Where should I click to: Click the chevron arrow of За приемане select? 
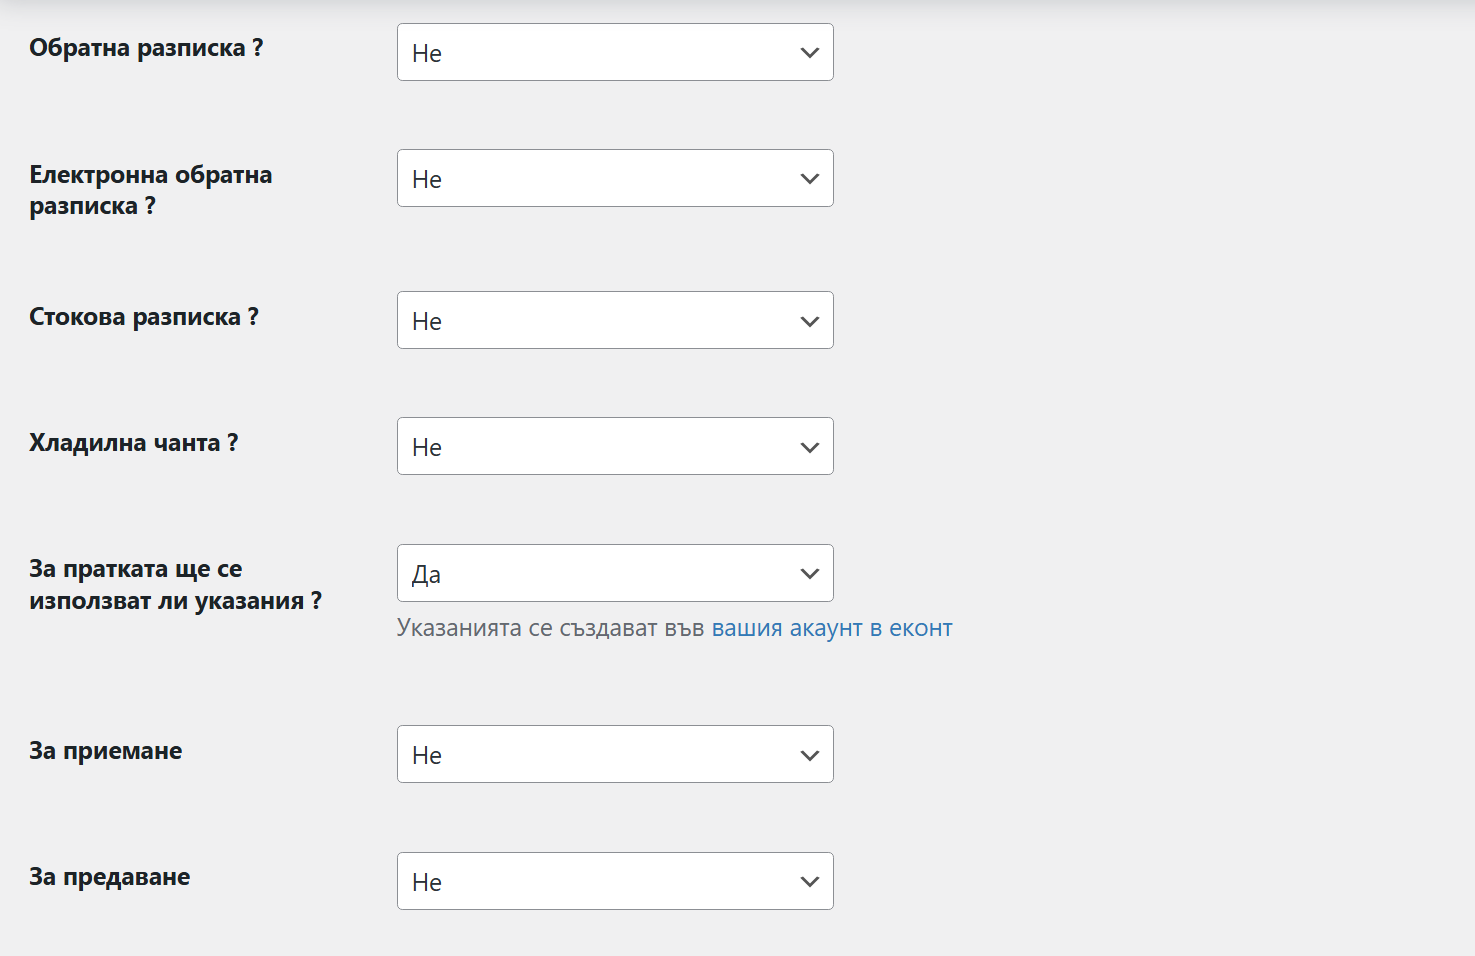pyautogui.click(x=810, y=755)
